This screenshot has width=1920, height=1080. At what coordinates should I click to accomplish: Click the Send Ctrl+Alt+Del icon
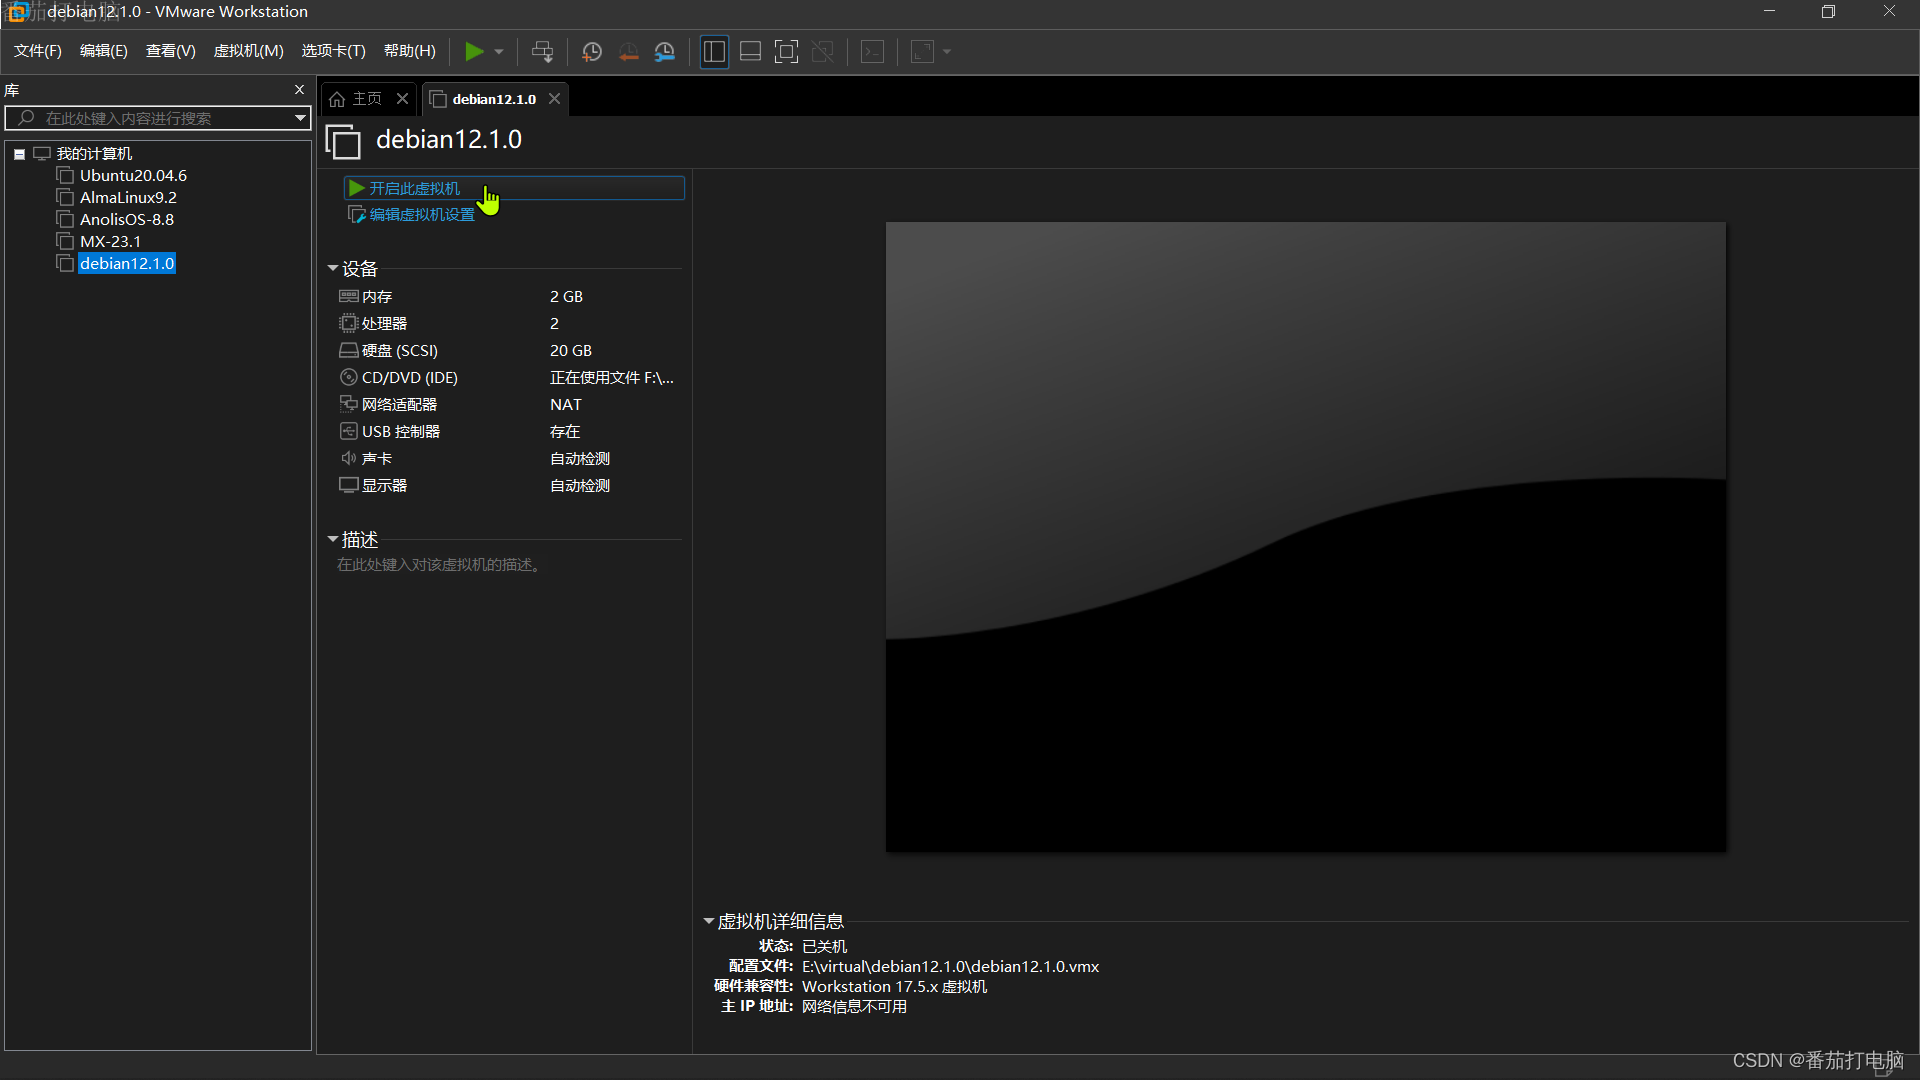tap(542, 51)
